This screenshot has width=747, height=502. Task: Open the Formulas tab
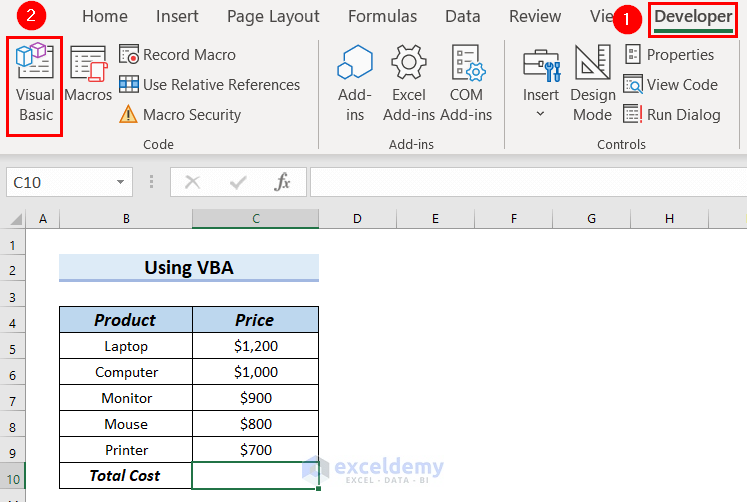click(383, 17)
